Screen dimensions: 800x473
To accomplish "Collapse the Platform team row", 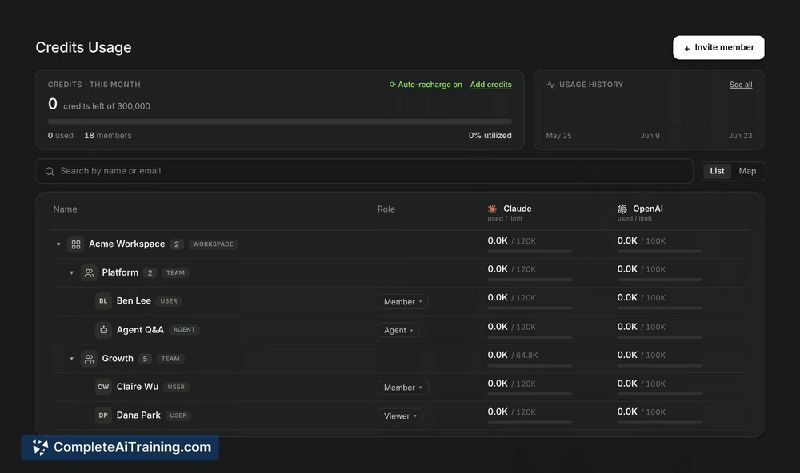I will pyautogui.click(x=71, y=273).
